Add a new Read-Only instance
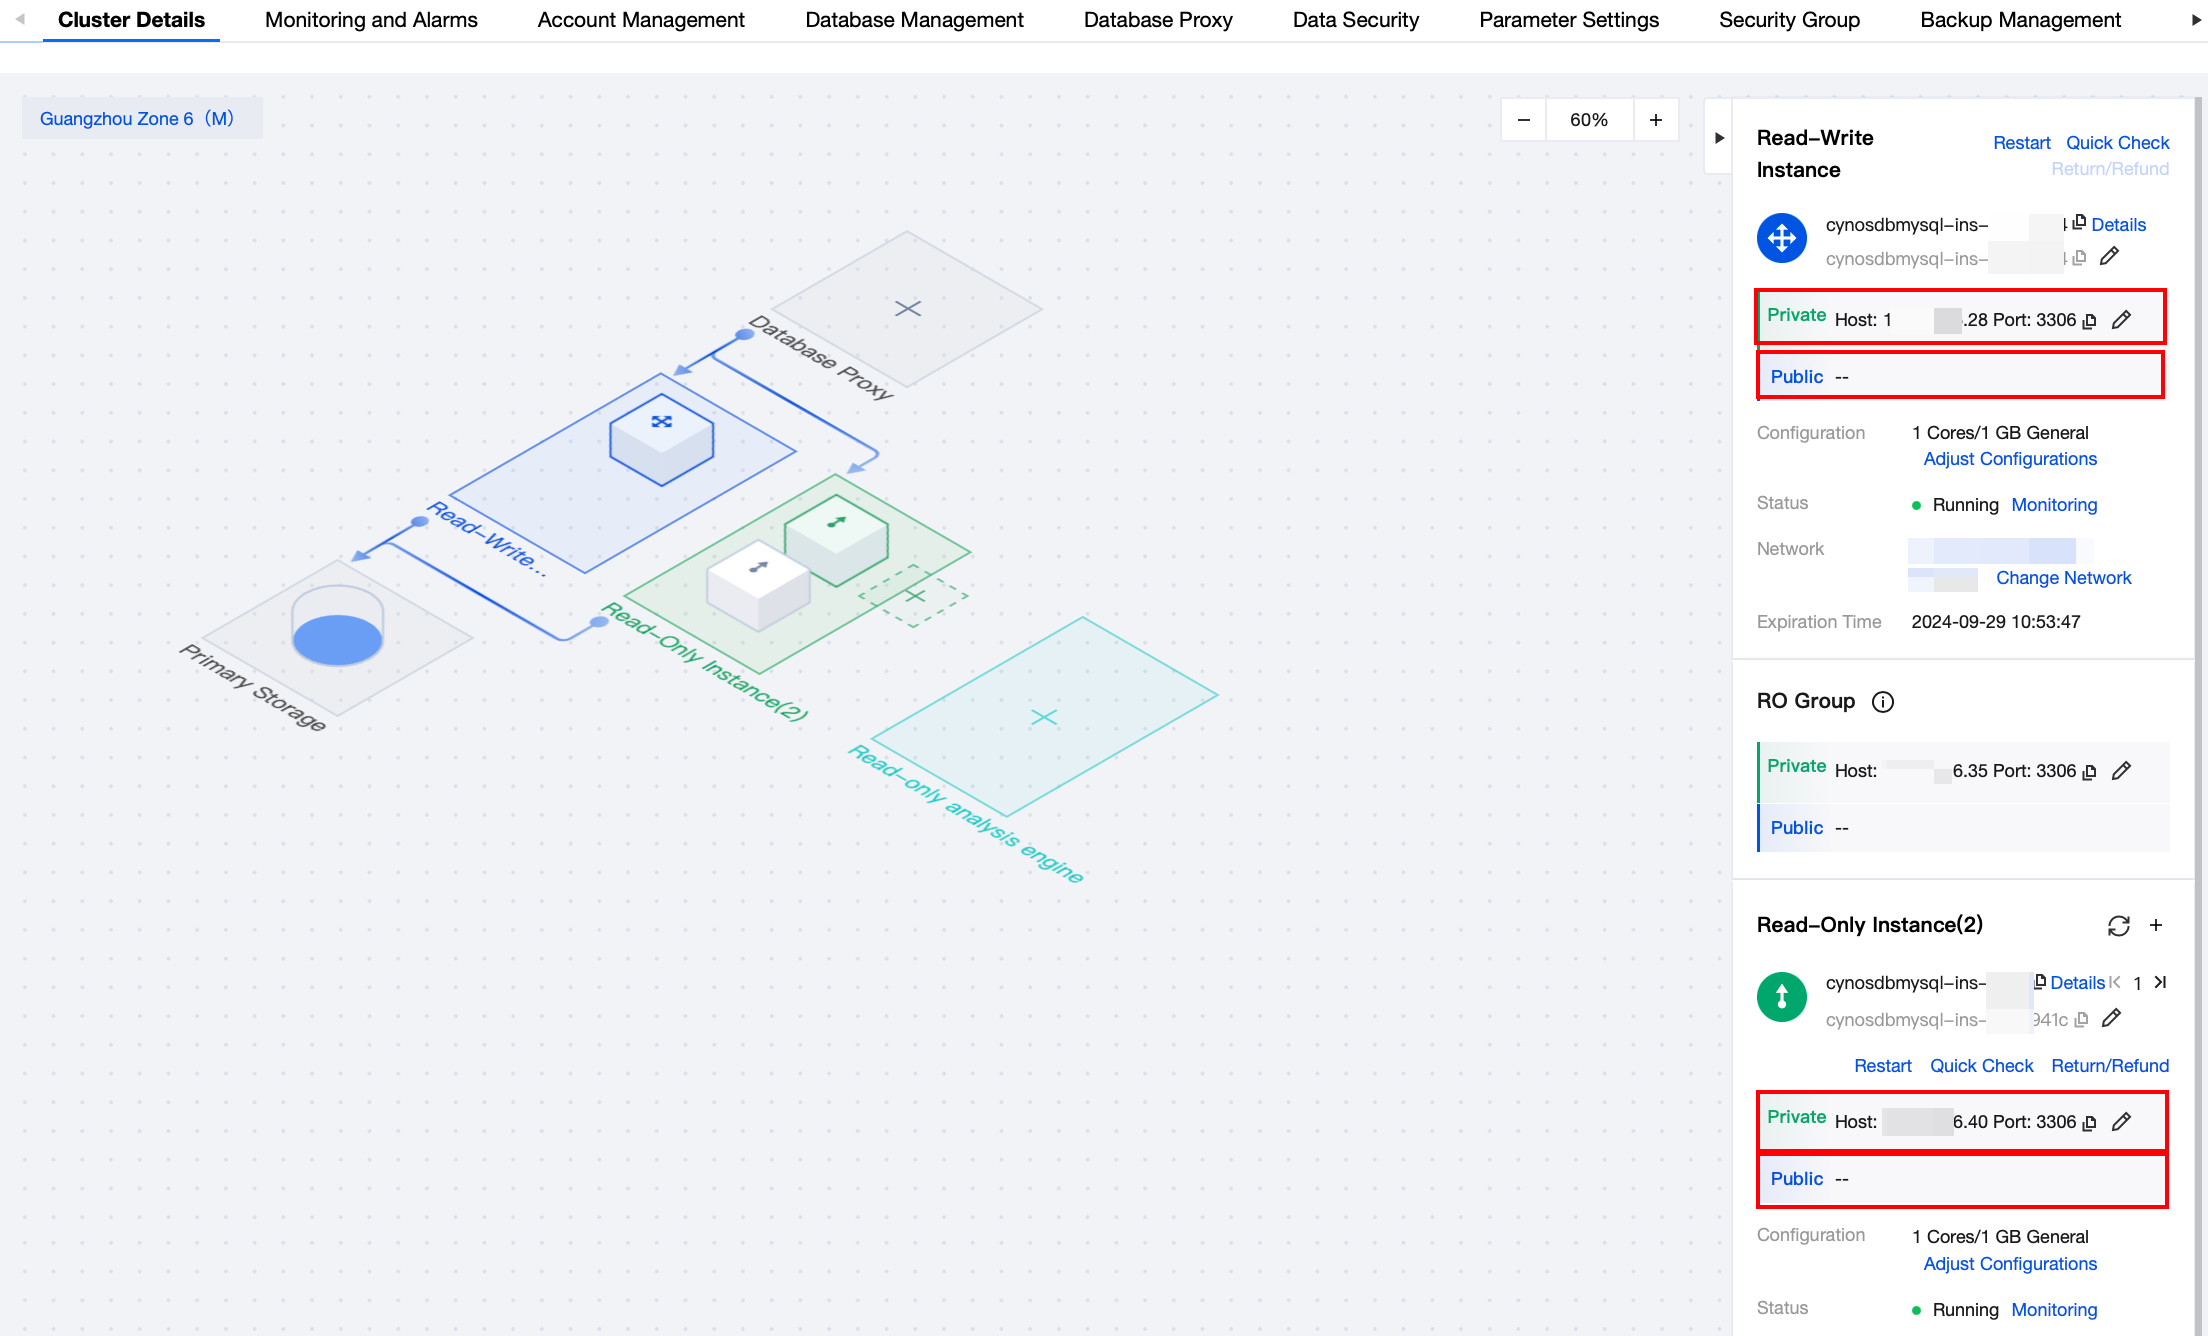The image size is (2208, 1336). click(2156, 926)
